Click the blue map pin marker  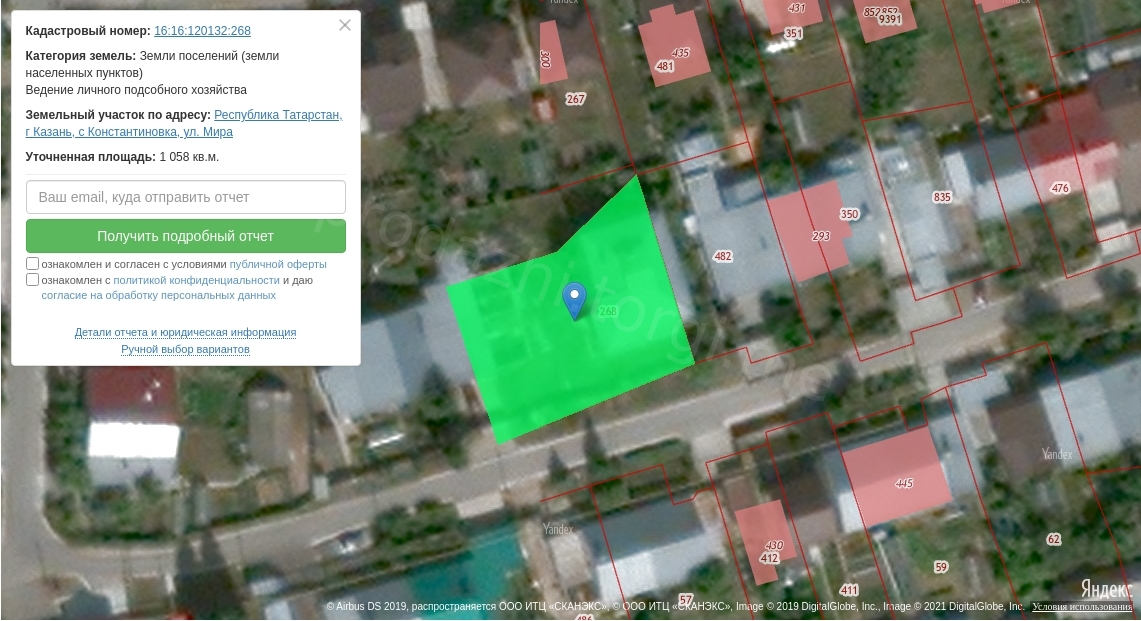(574, 299)
